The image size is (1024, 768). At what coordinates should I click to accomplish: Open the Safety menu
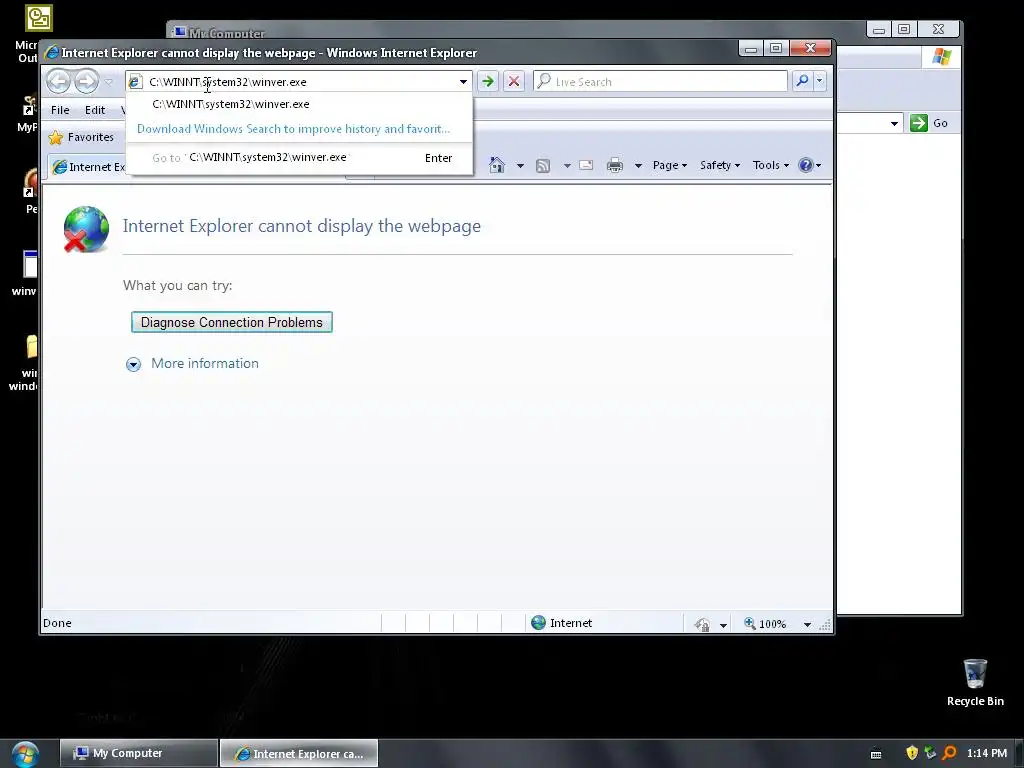point(720,165)
